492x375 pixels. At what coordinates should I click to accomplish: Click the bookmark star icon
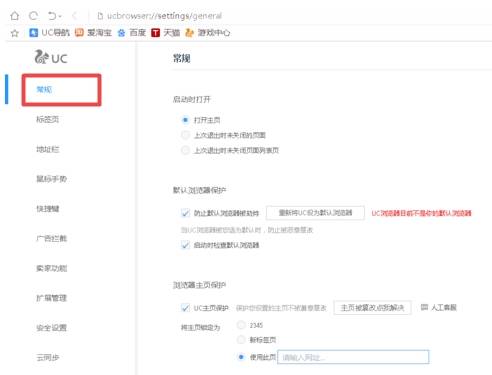[x=15, y=33]
